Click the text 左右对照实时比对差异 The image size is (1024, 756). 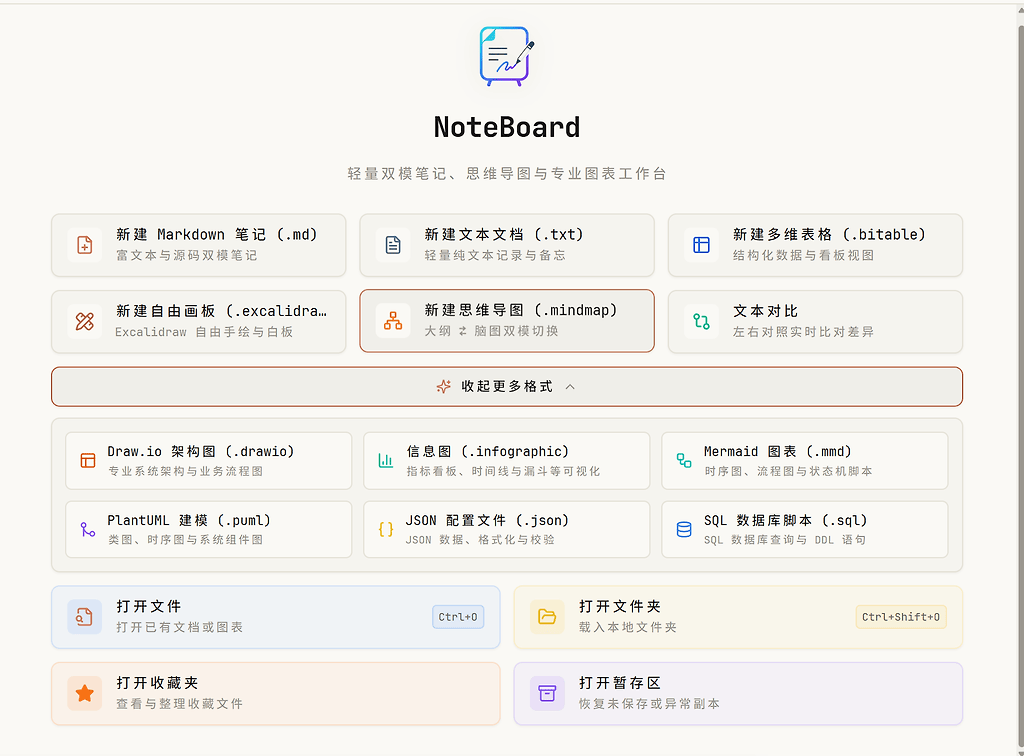coord(803,332)
